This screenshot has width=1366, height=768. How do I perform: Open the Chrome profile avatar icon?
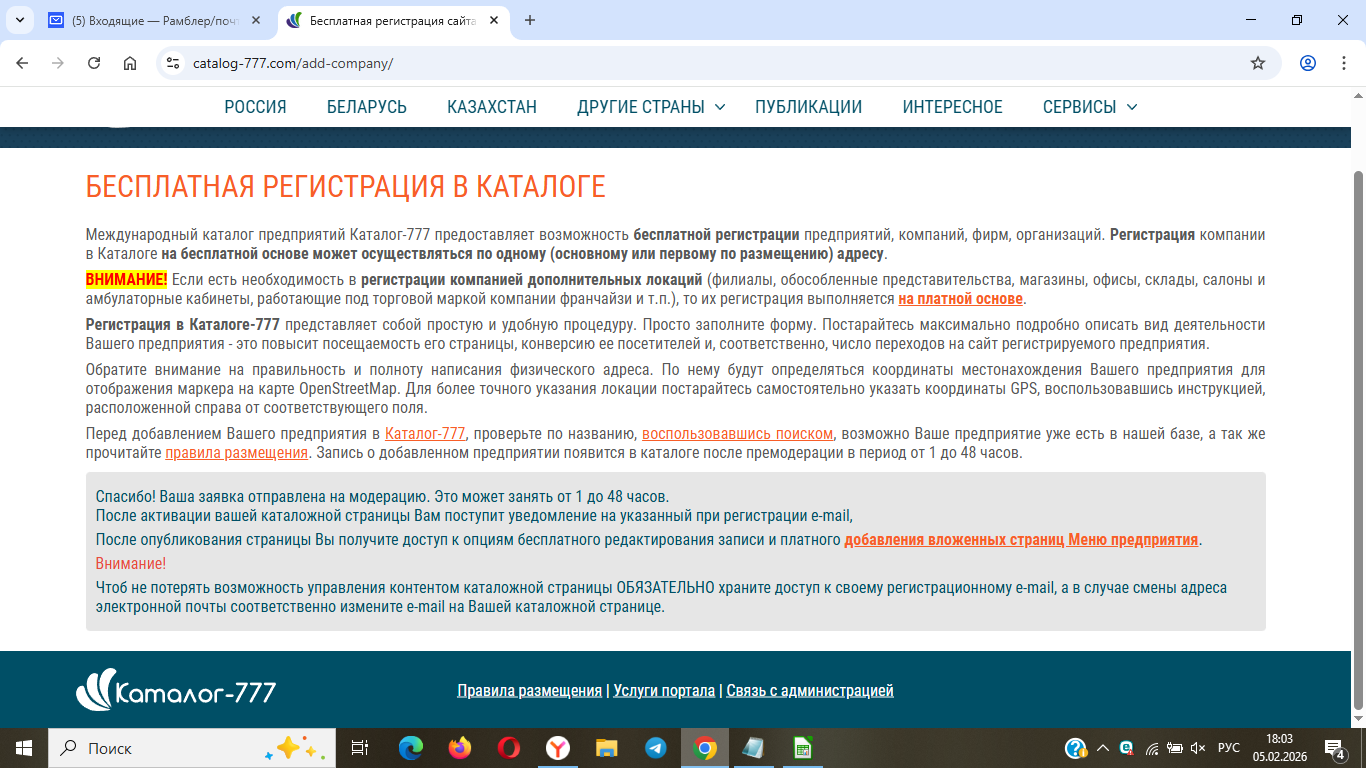tap(1308, 63)
